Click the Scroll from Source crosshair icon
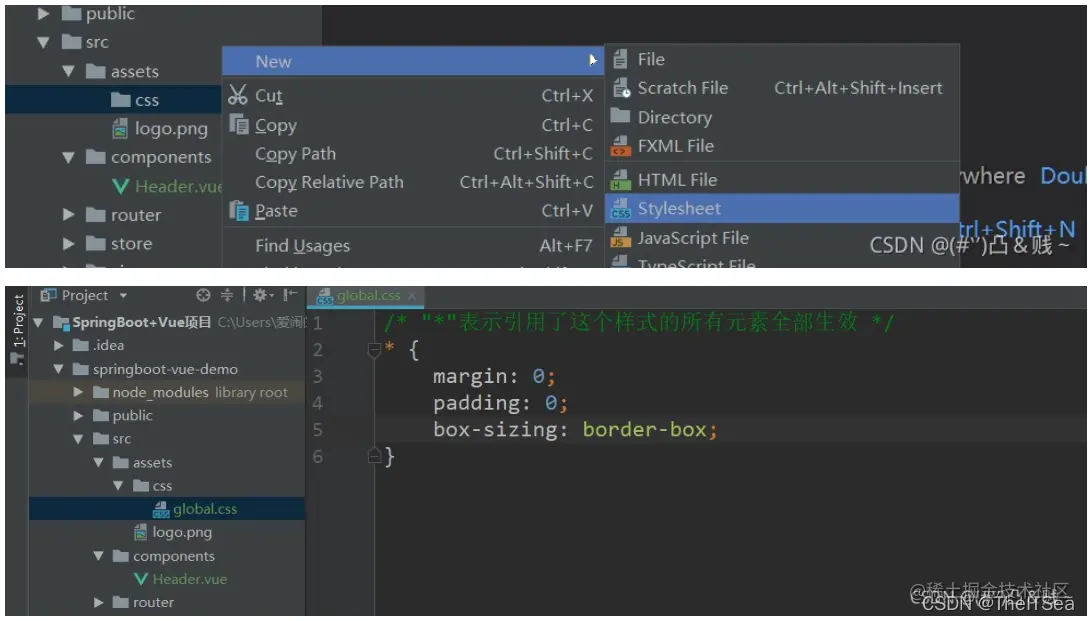Viewport: 1090px width, 621px height. pos(203,295)
